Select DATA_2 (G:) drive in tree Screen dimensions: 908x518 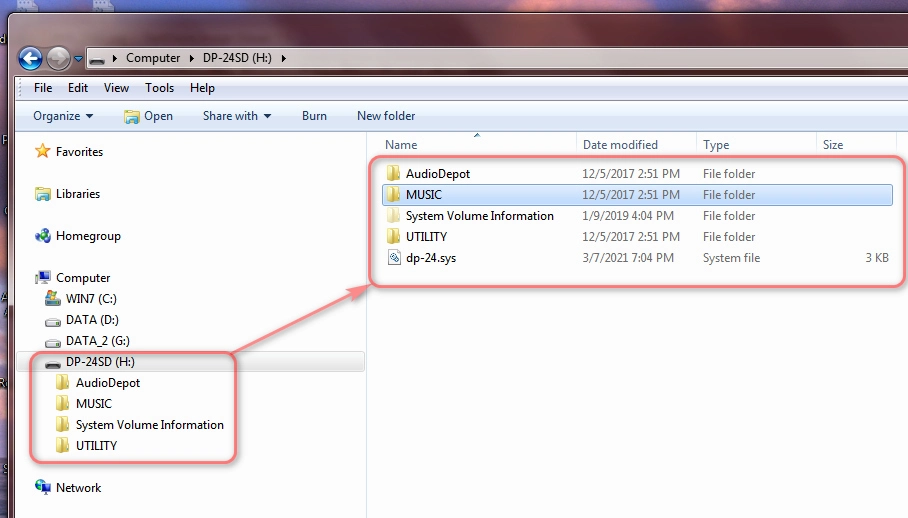click(97, 341)
